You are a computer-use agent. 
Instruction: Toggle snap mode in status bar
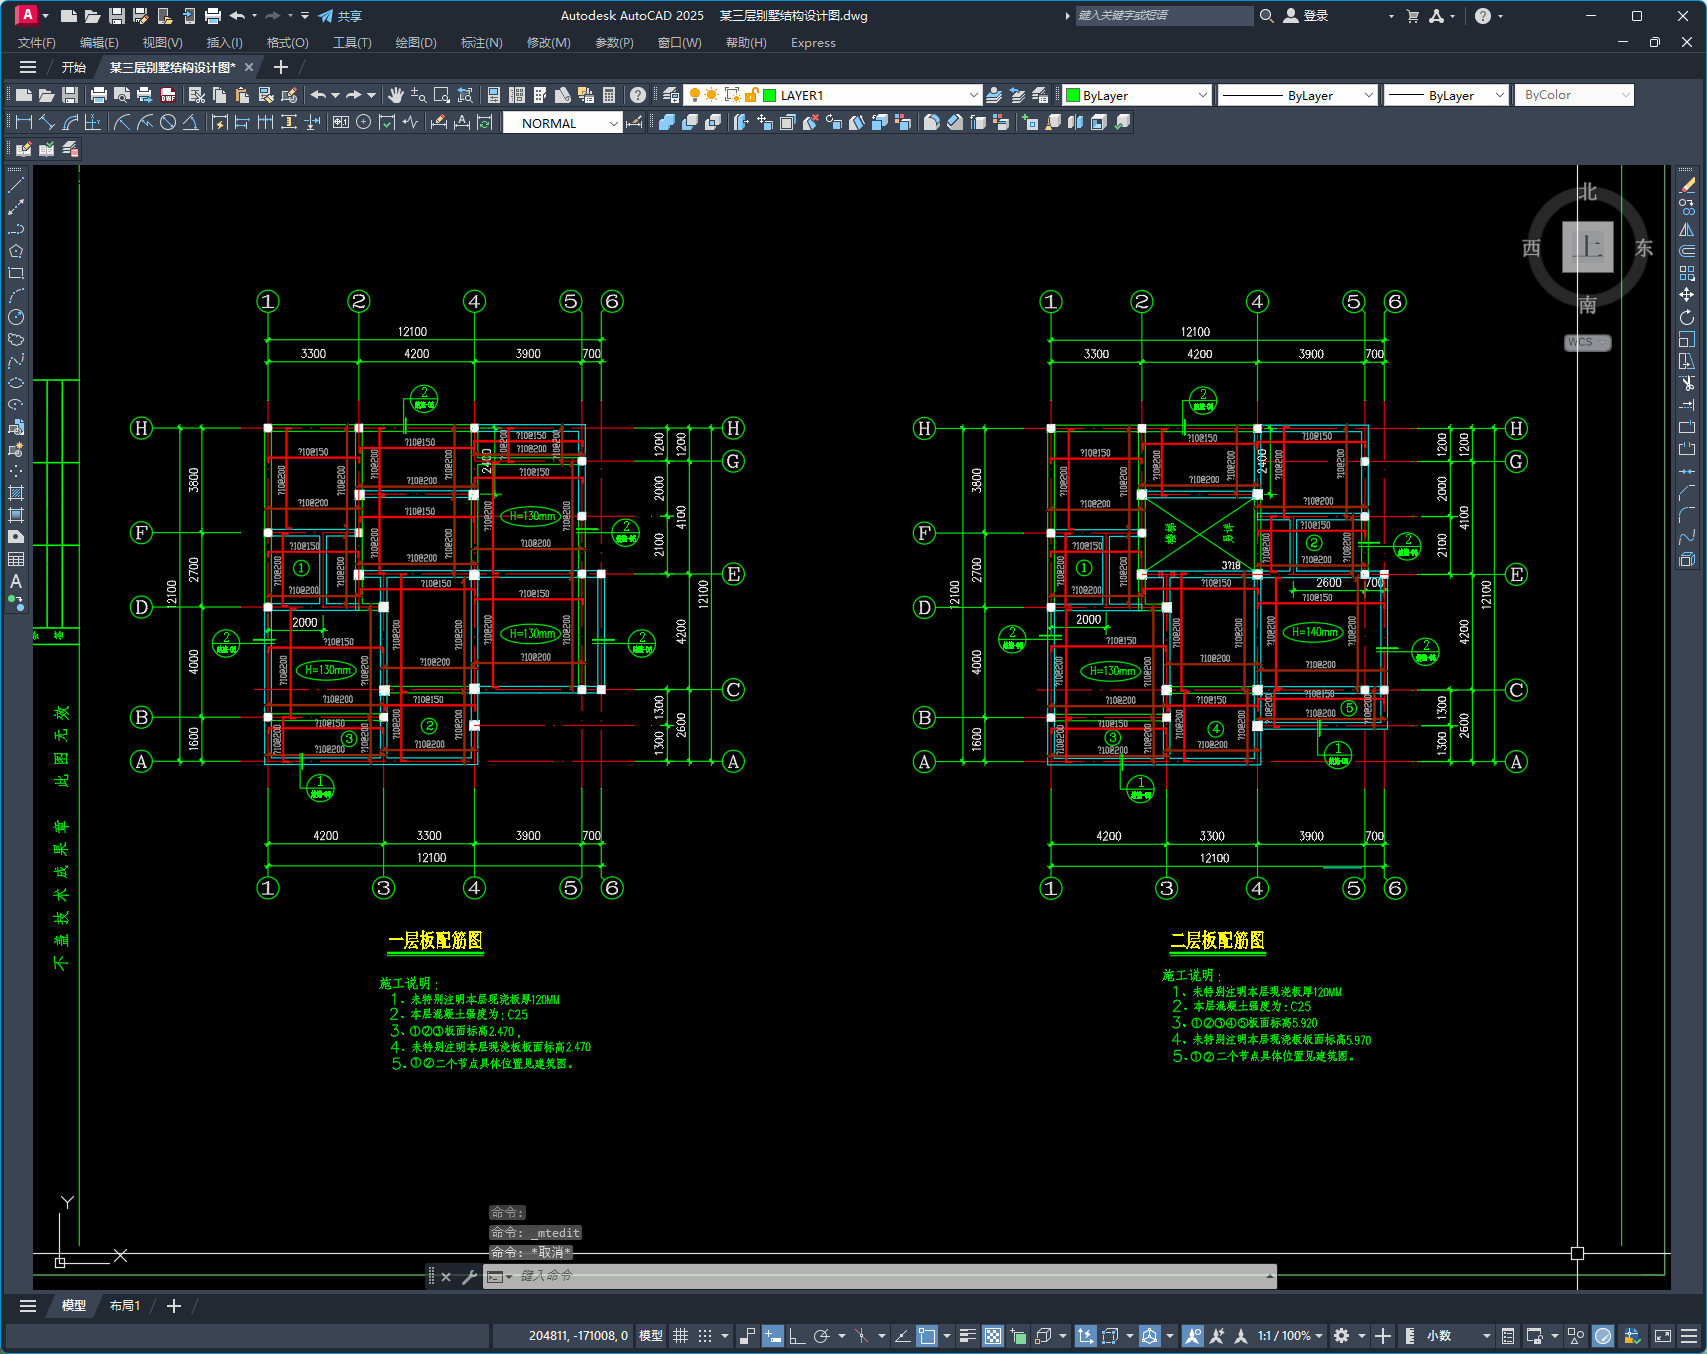click(x=705, y=1336)
